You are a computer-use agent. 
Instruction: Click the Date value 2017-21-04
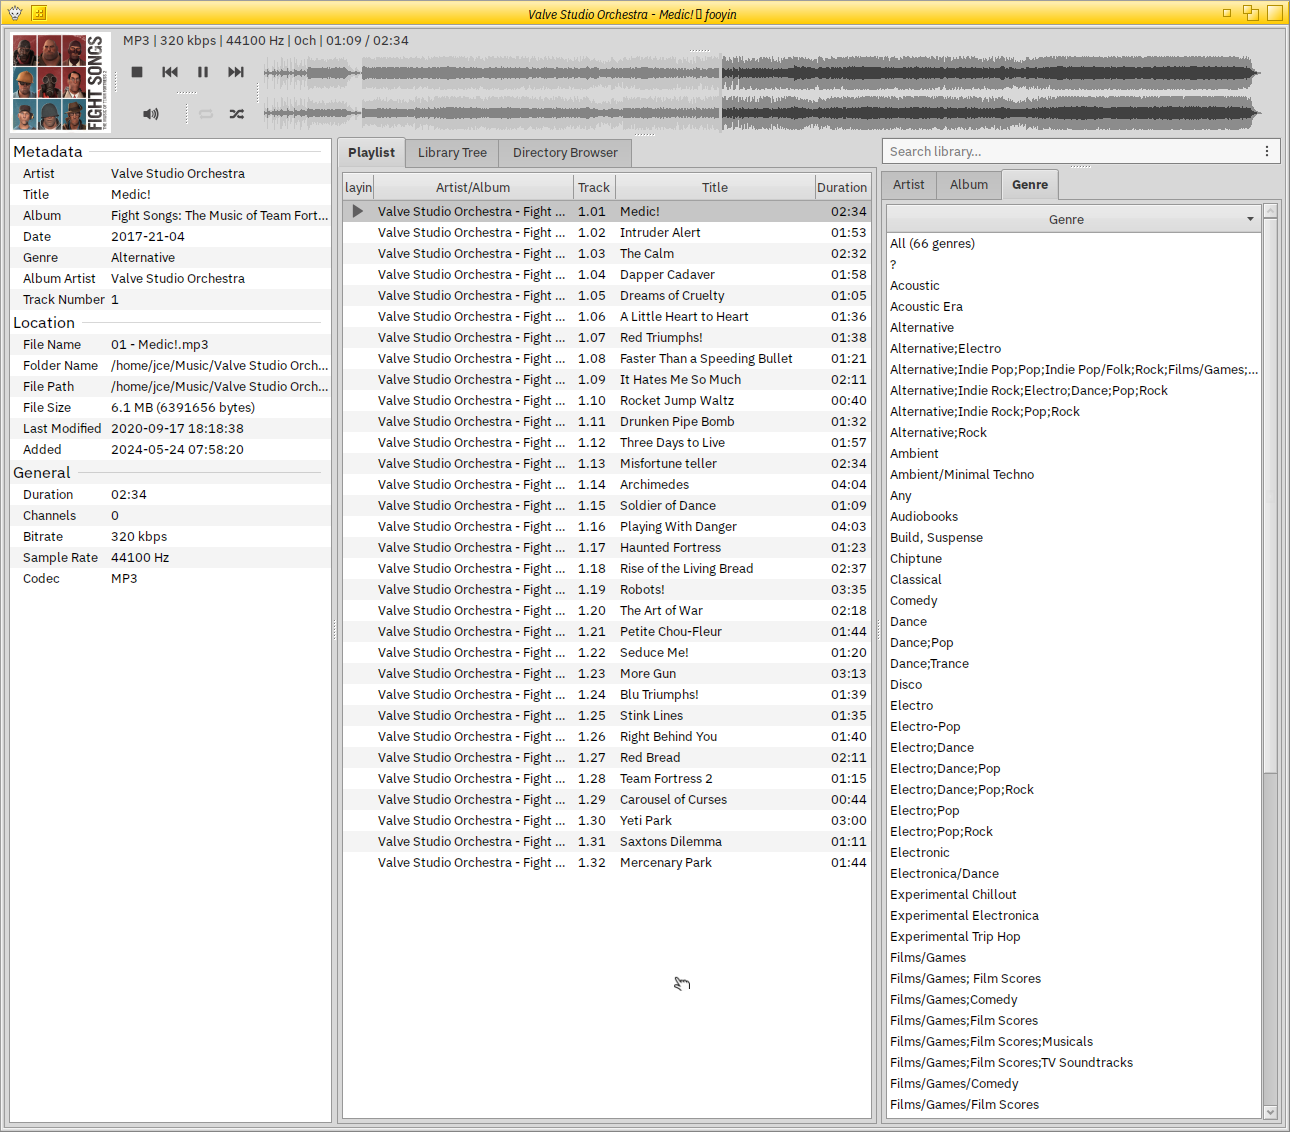[x=148, y=236]
